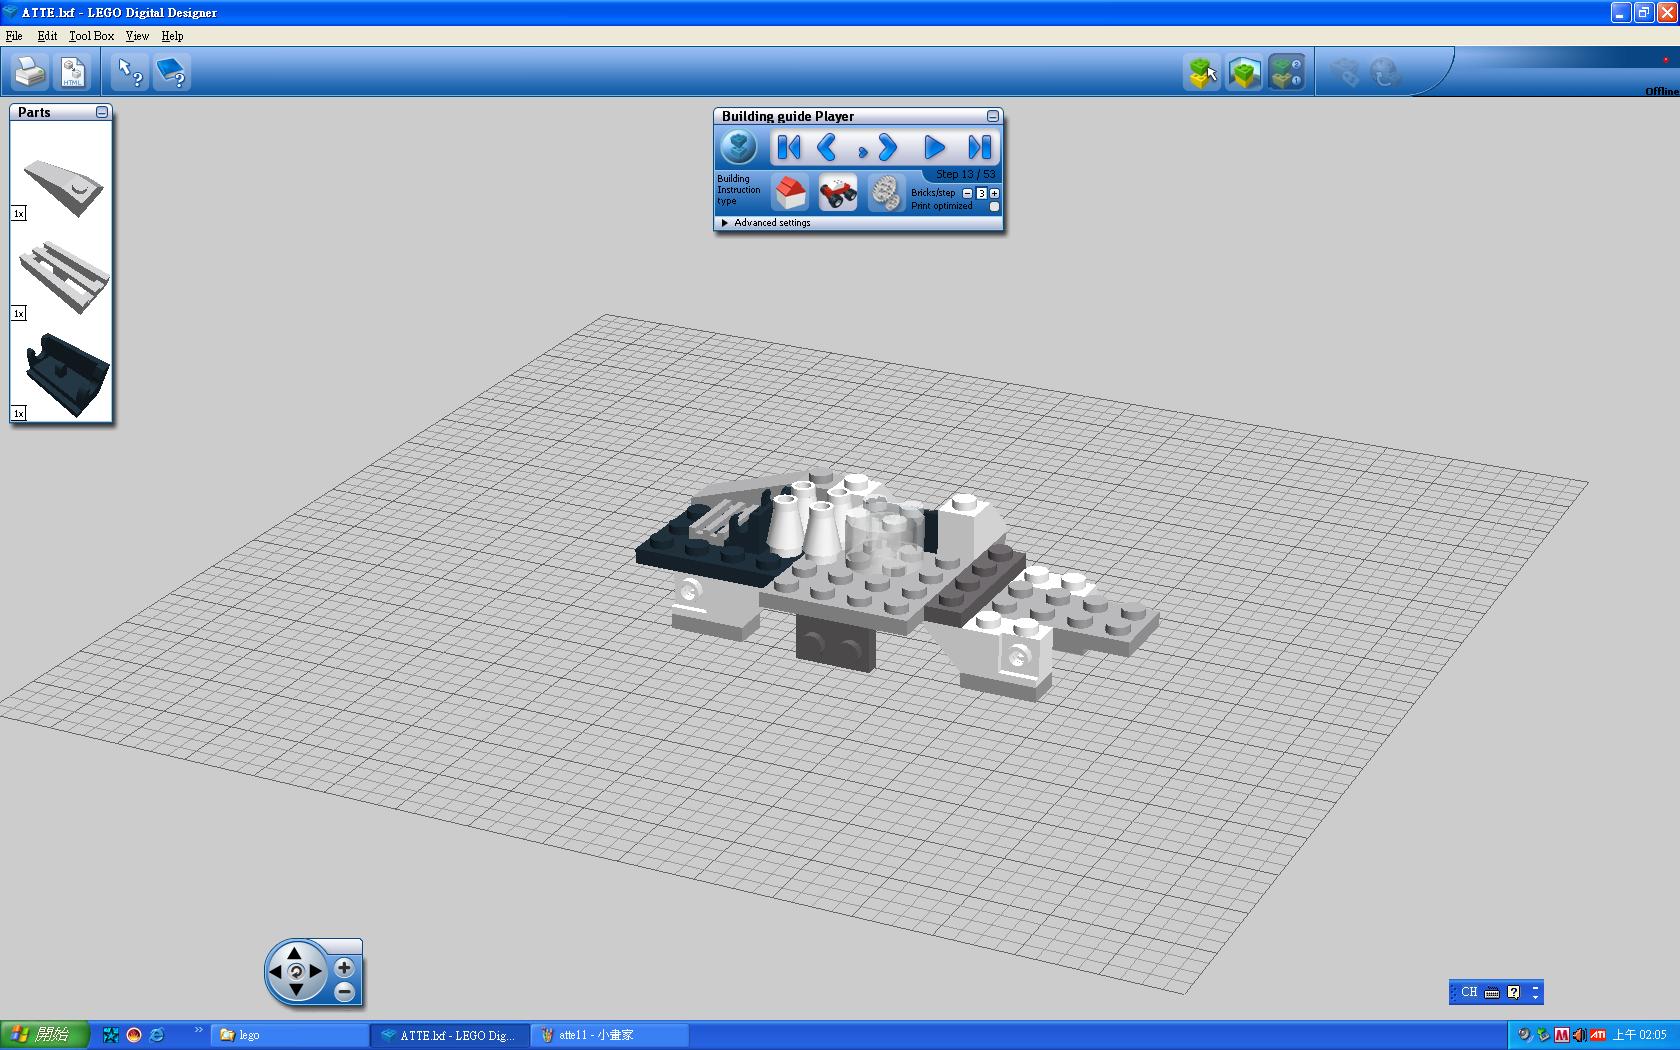The width and height of the screenshot is (1680, 1050).
Task: Click the Print toolbar icon
Action: [x=30, y=72]
